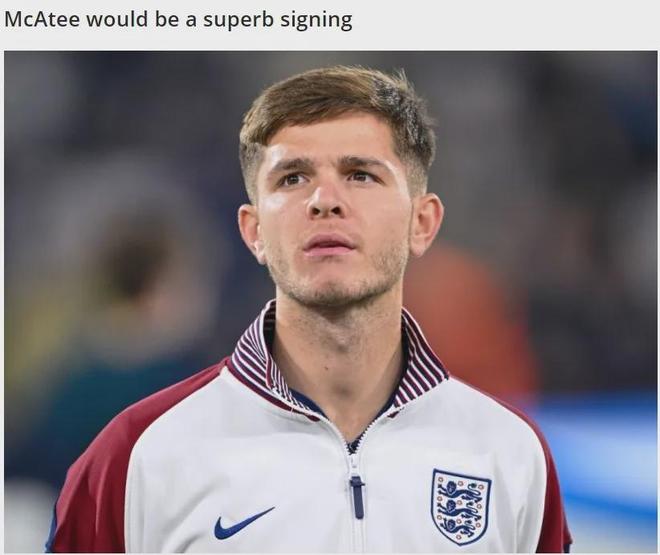Click the player's nose
660x555 pixels.
point(325,198)
